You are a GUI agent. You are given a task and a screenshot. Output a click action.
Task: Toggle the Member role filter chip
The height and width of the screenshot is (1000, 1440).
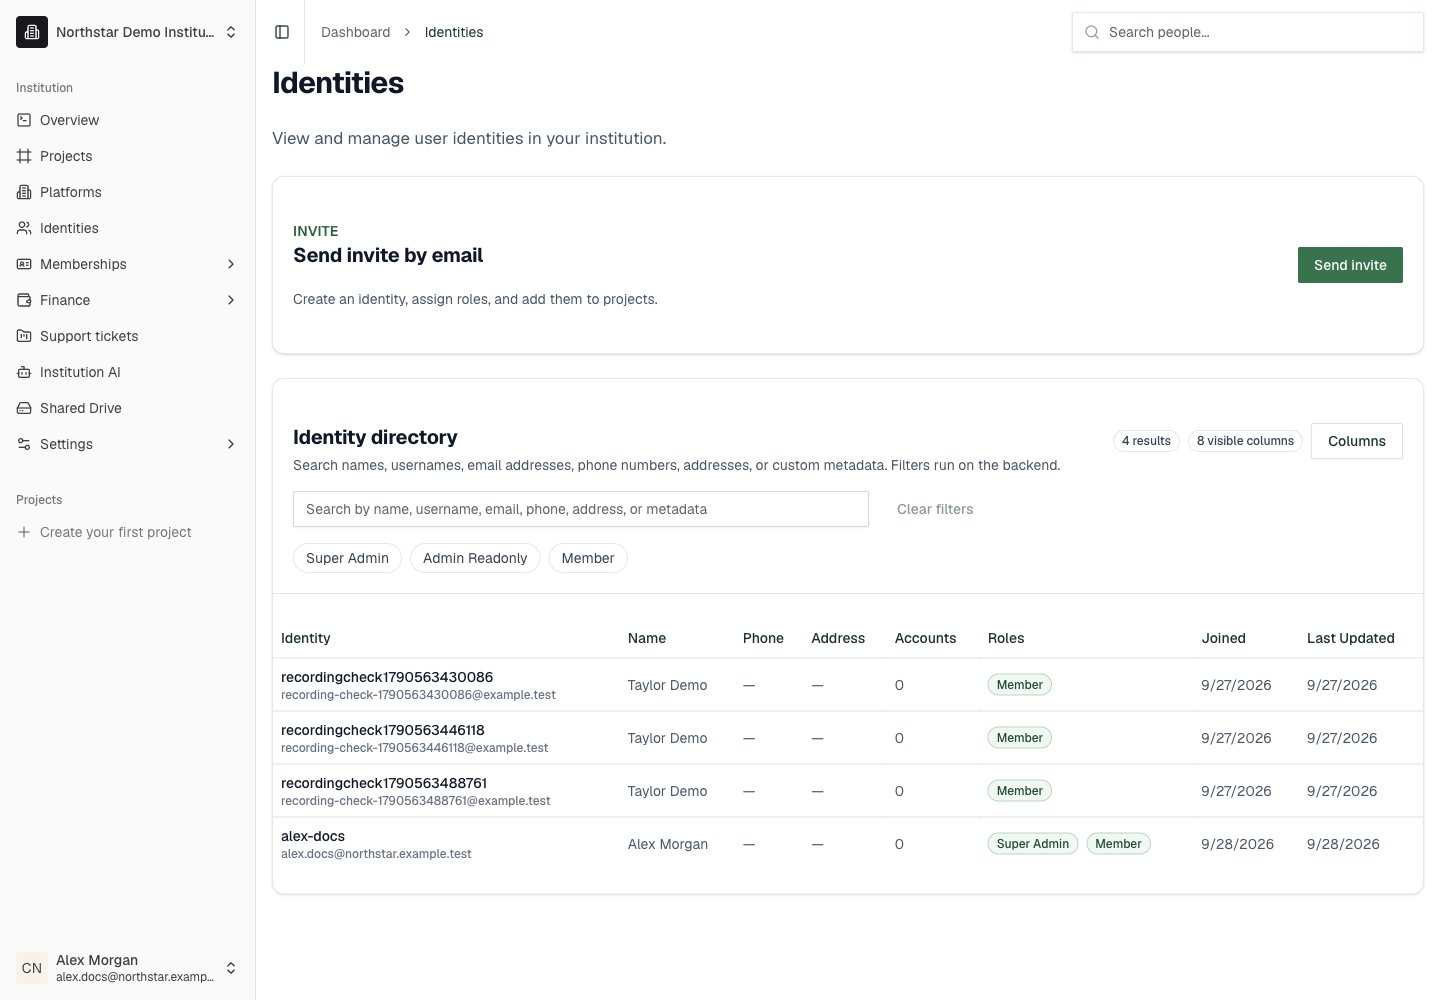588,558
